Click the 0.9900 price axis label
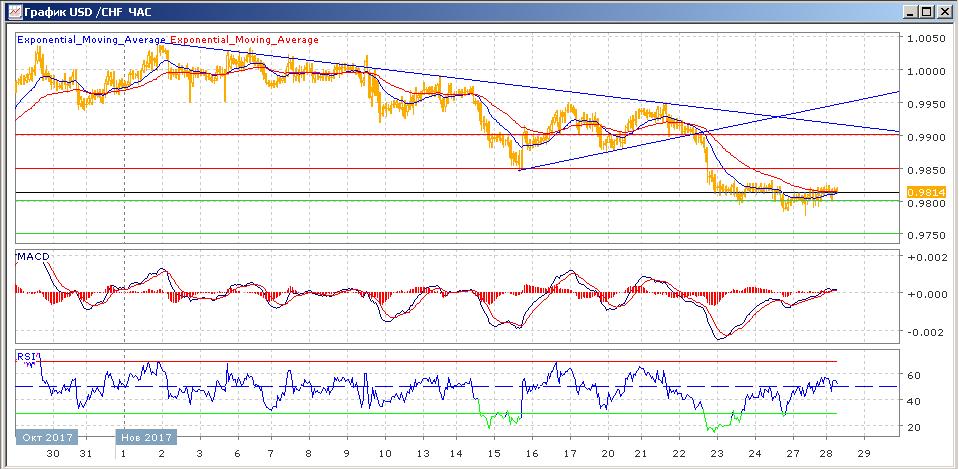 (924, 137)
